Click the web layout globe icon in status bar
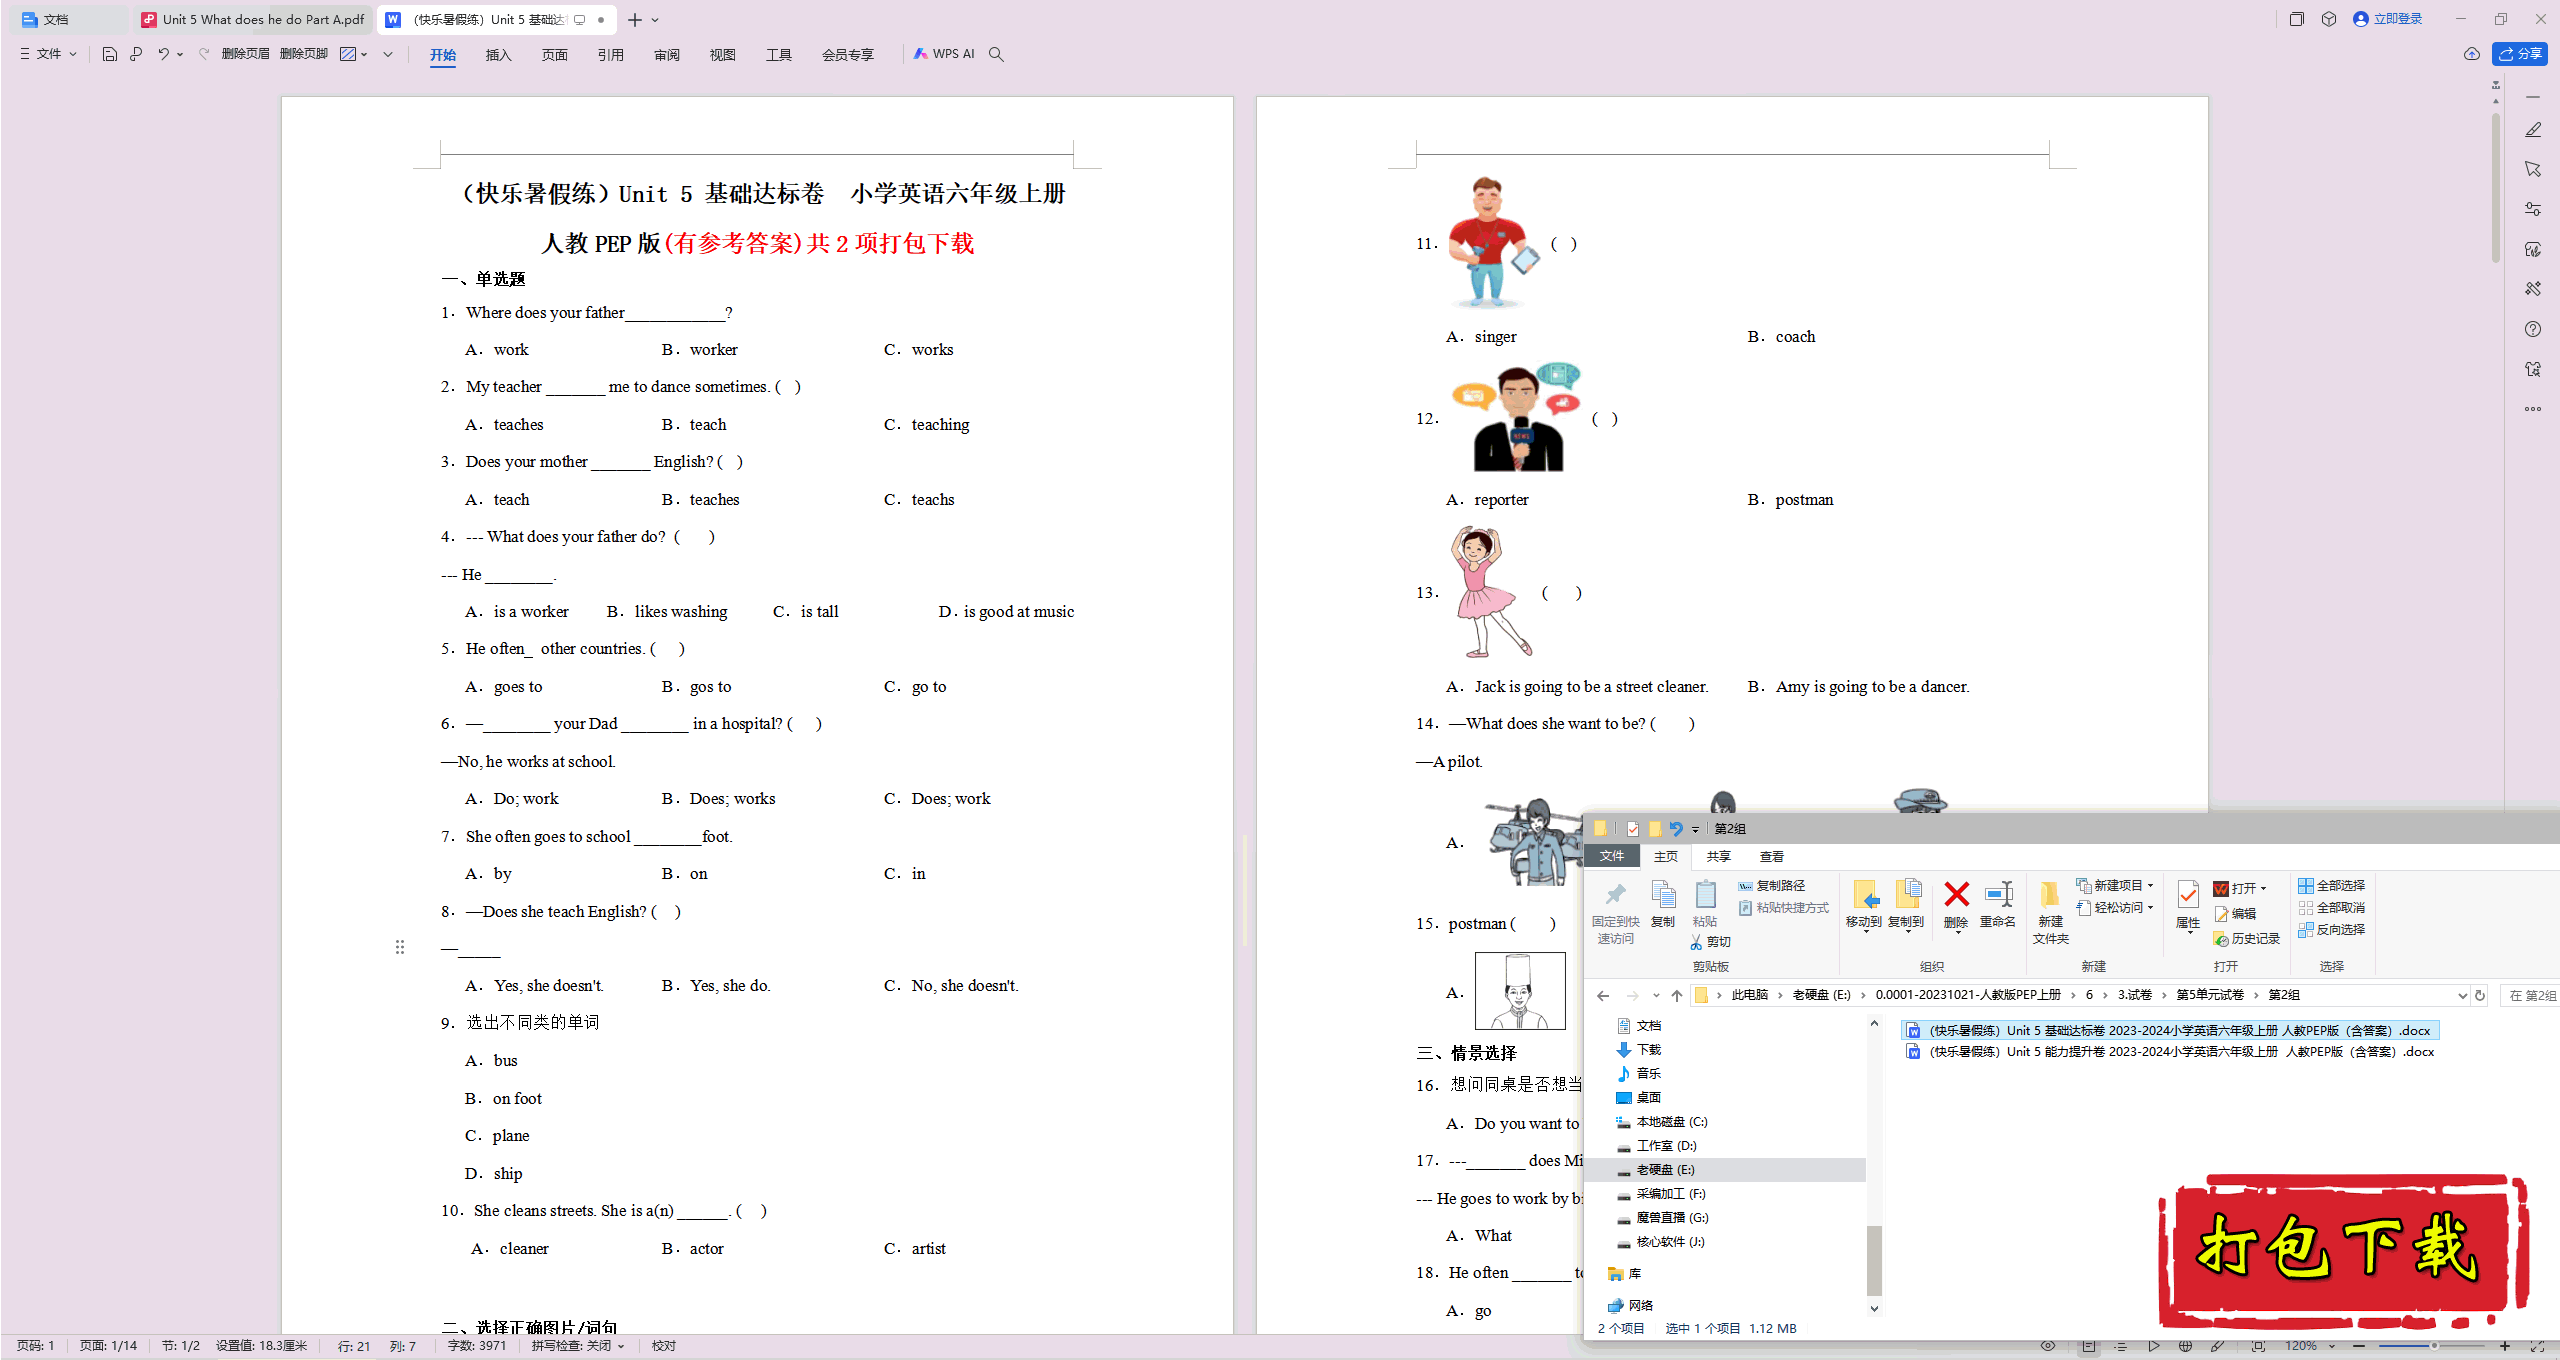The width and height of the screenshot is (2560, 1360). (2185, 1346)
